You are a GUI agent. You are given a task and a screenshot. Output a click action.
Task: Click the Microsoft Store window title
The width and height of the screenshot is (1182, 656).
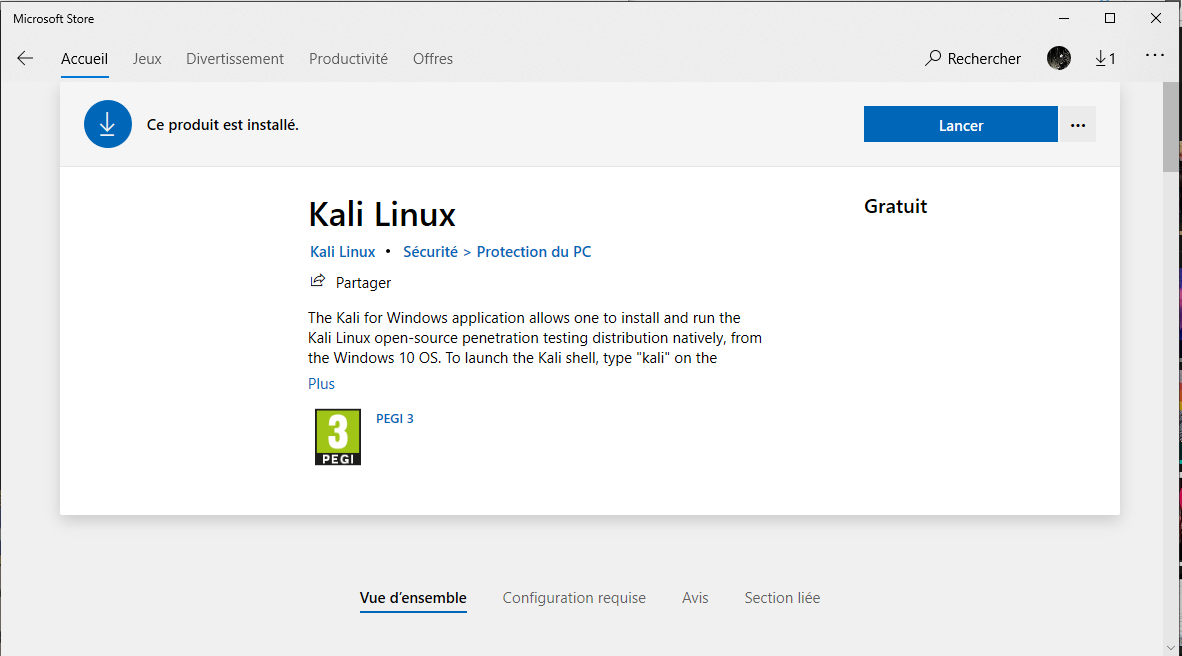point(54,19)
